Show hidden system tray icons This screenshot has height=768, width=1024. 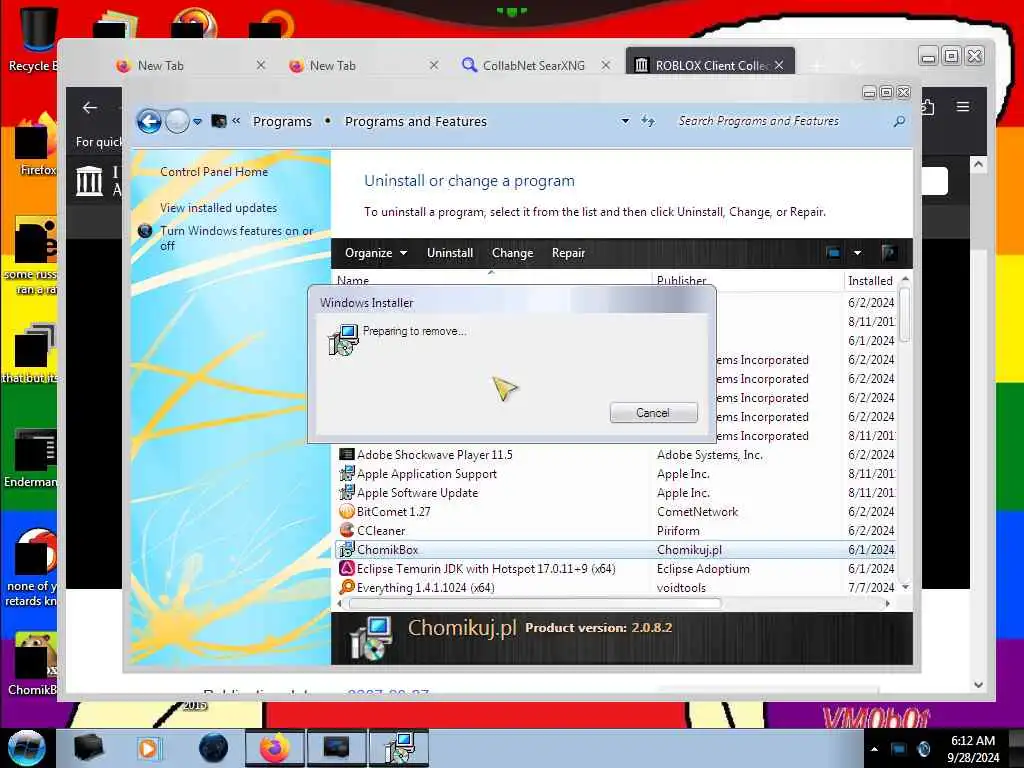coord(874,749)
